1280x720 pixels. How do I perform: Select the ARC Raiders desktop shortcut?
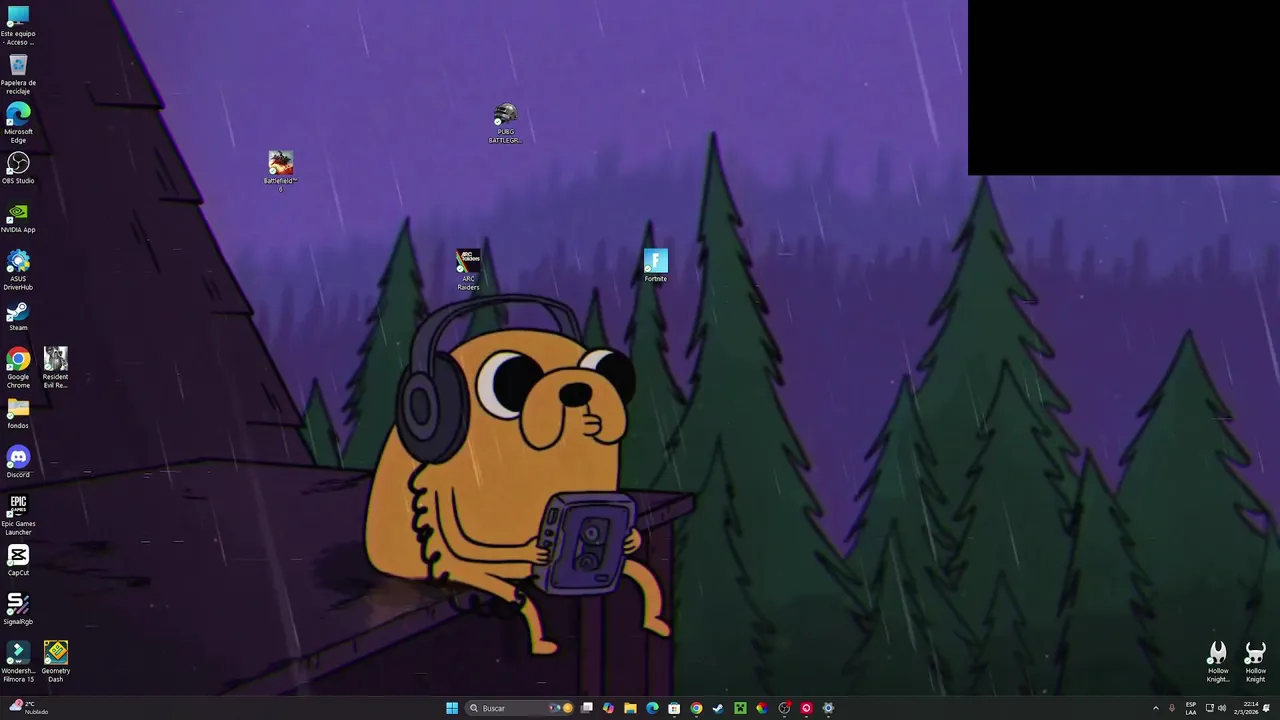click(x=468, y=270)
